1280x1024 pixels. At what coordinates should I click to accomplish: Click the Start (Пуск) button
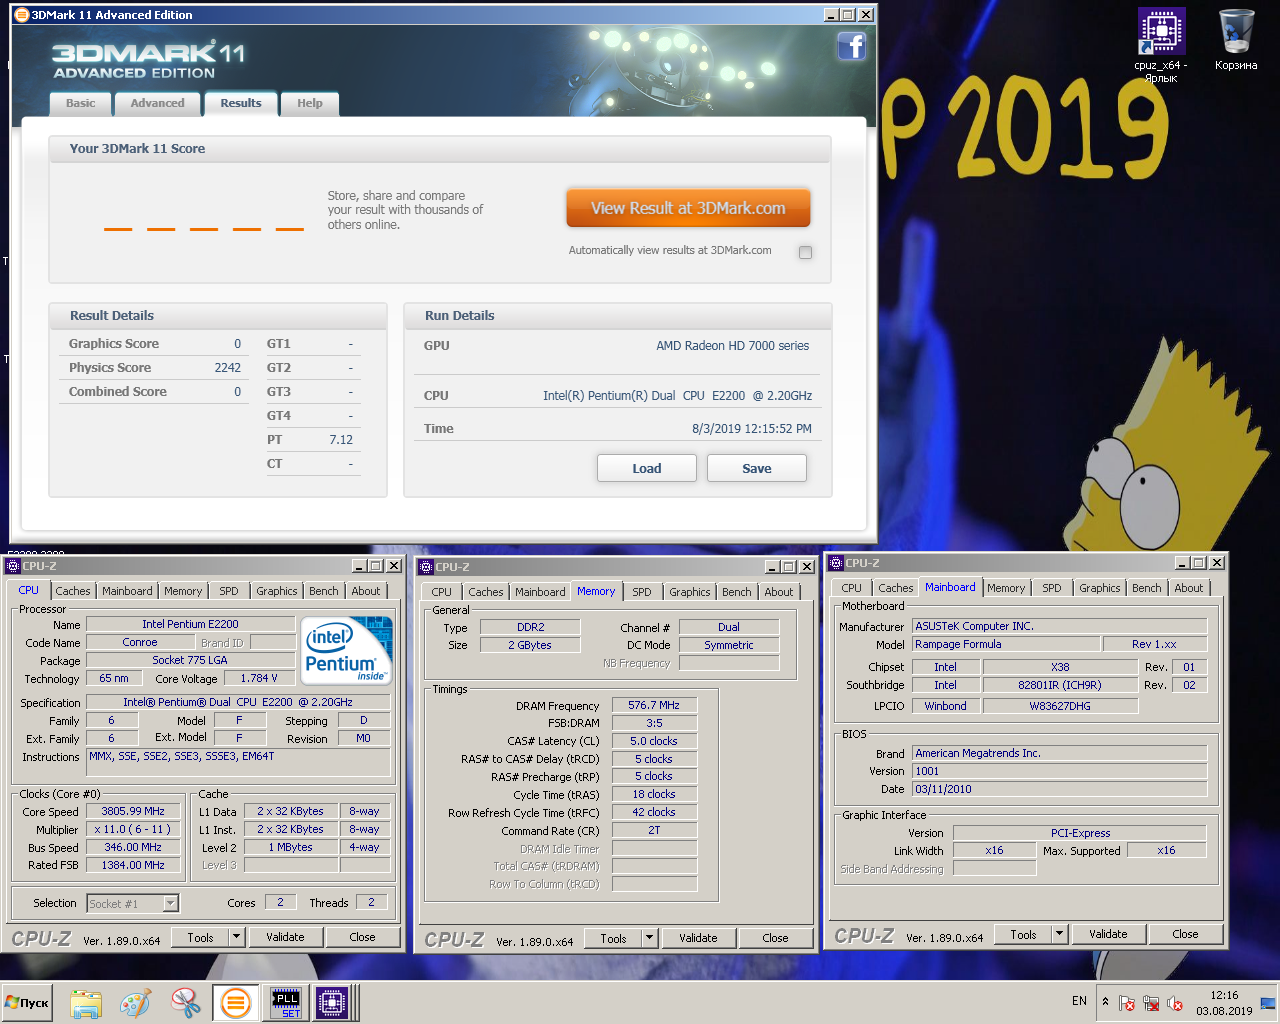27,1003
